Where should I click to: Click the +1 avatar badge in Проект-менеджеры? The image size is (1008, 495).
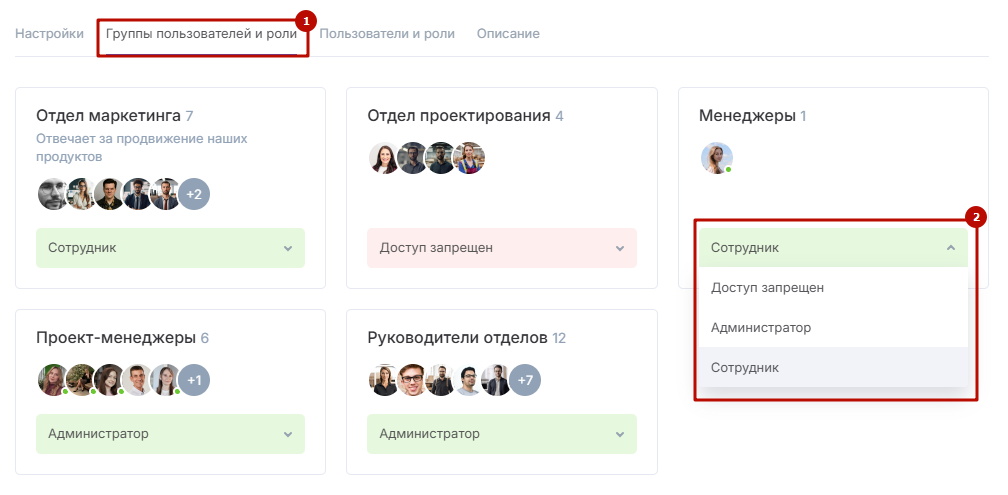(194, 380)
